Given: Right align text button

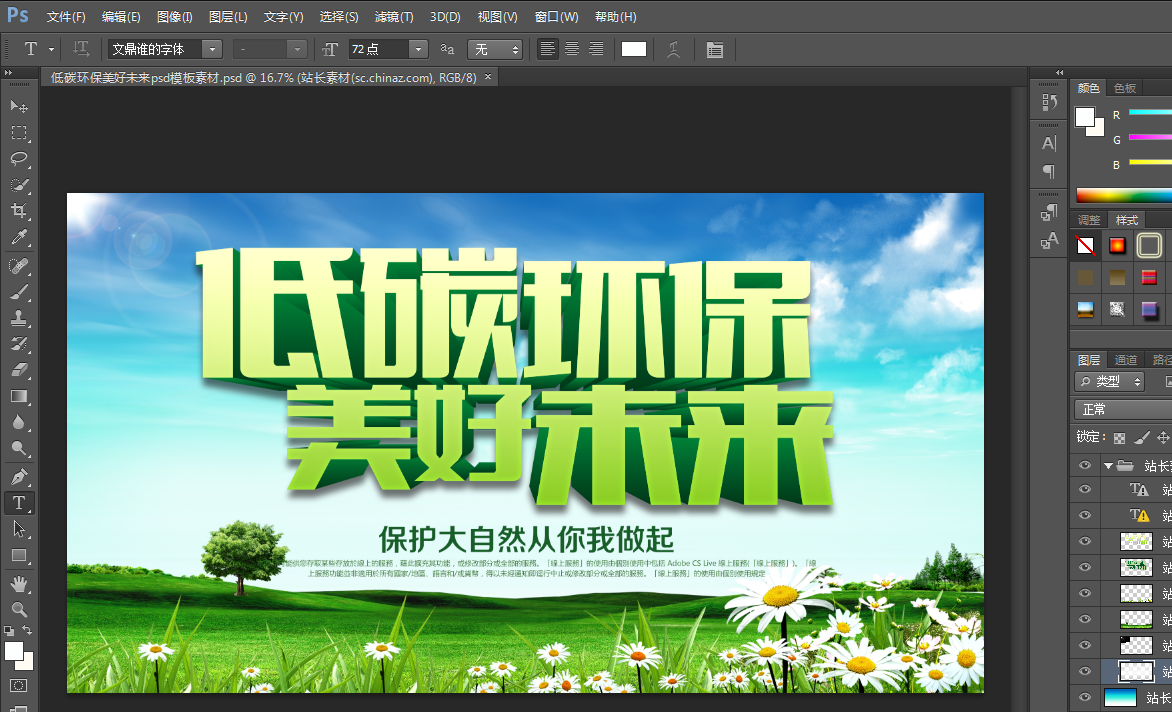Looking at the screenshot, I should [596, 49].
